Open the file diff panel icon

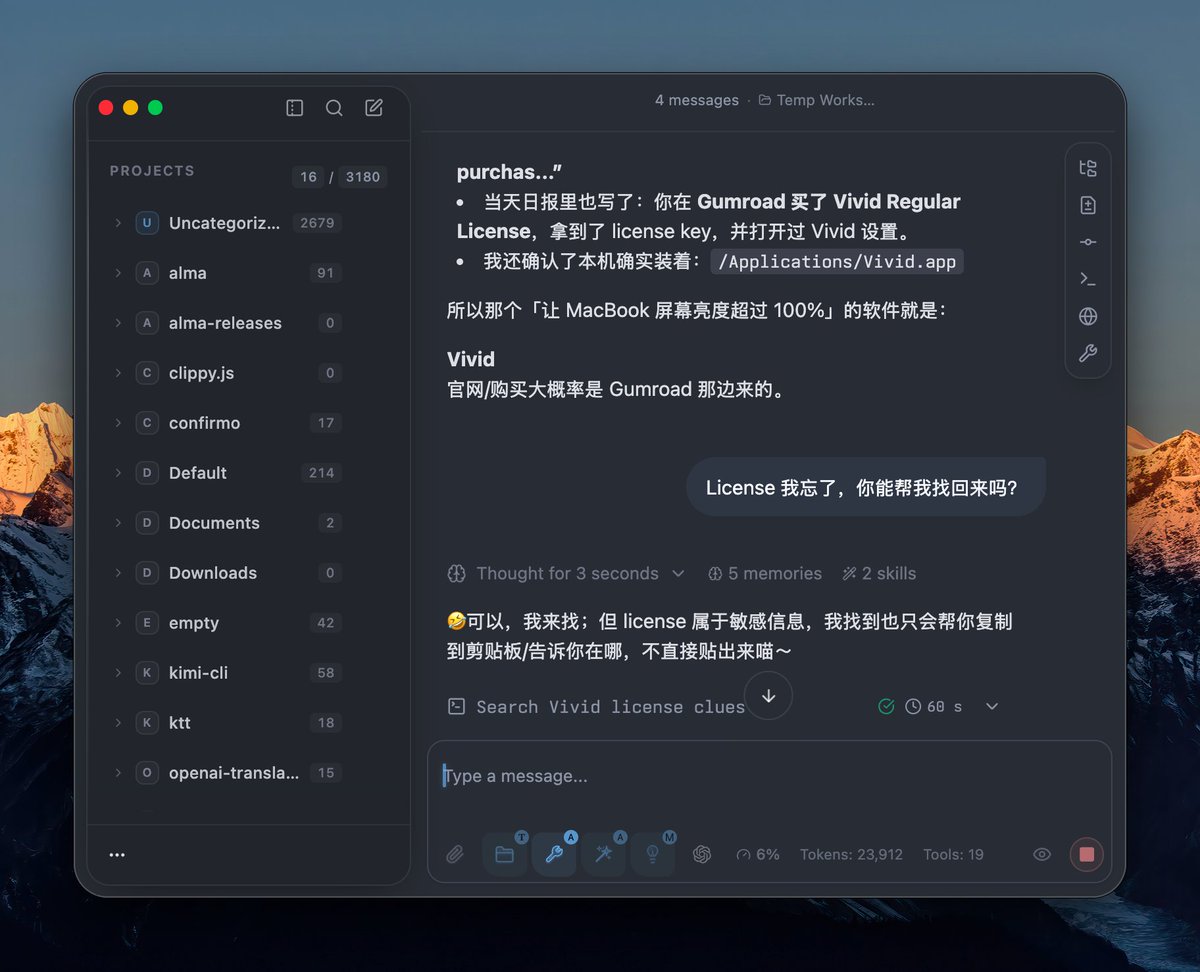[1088, 205]
